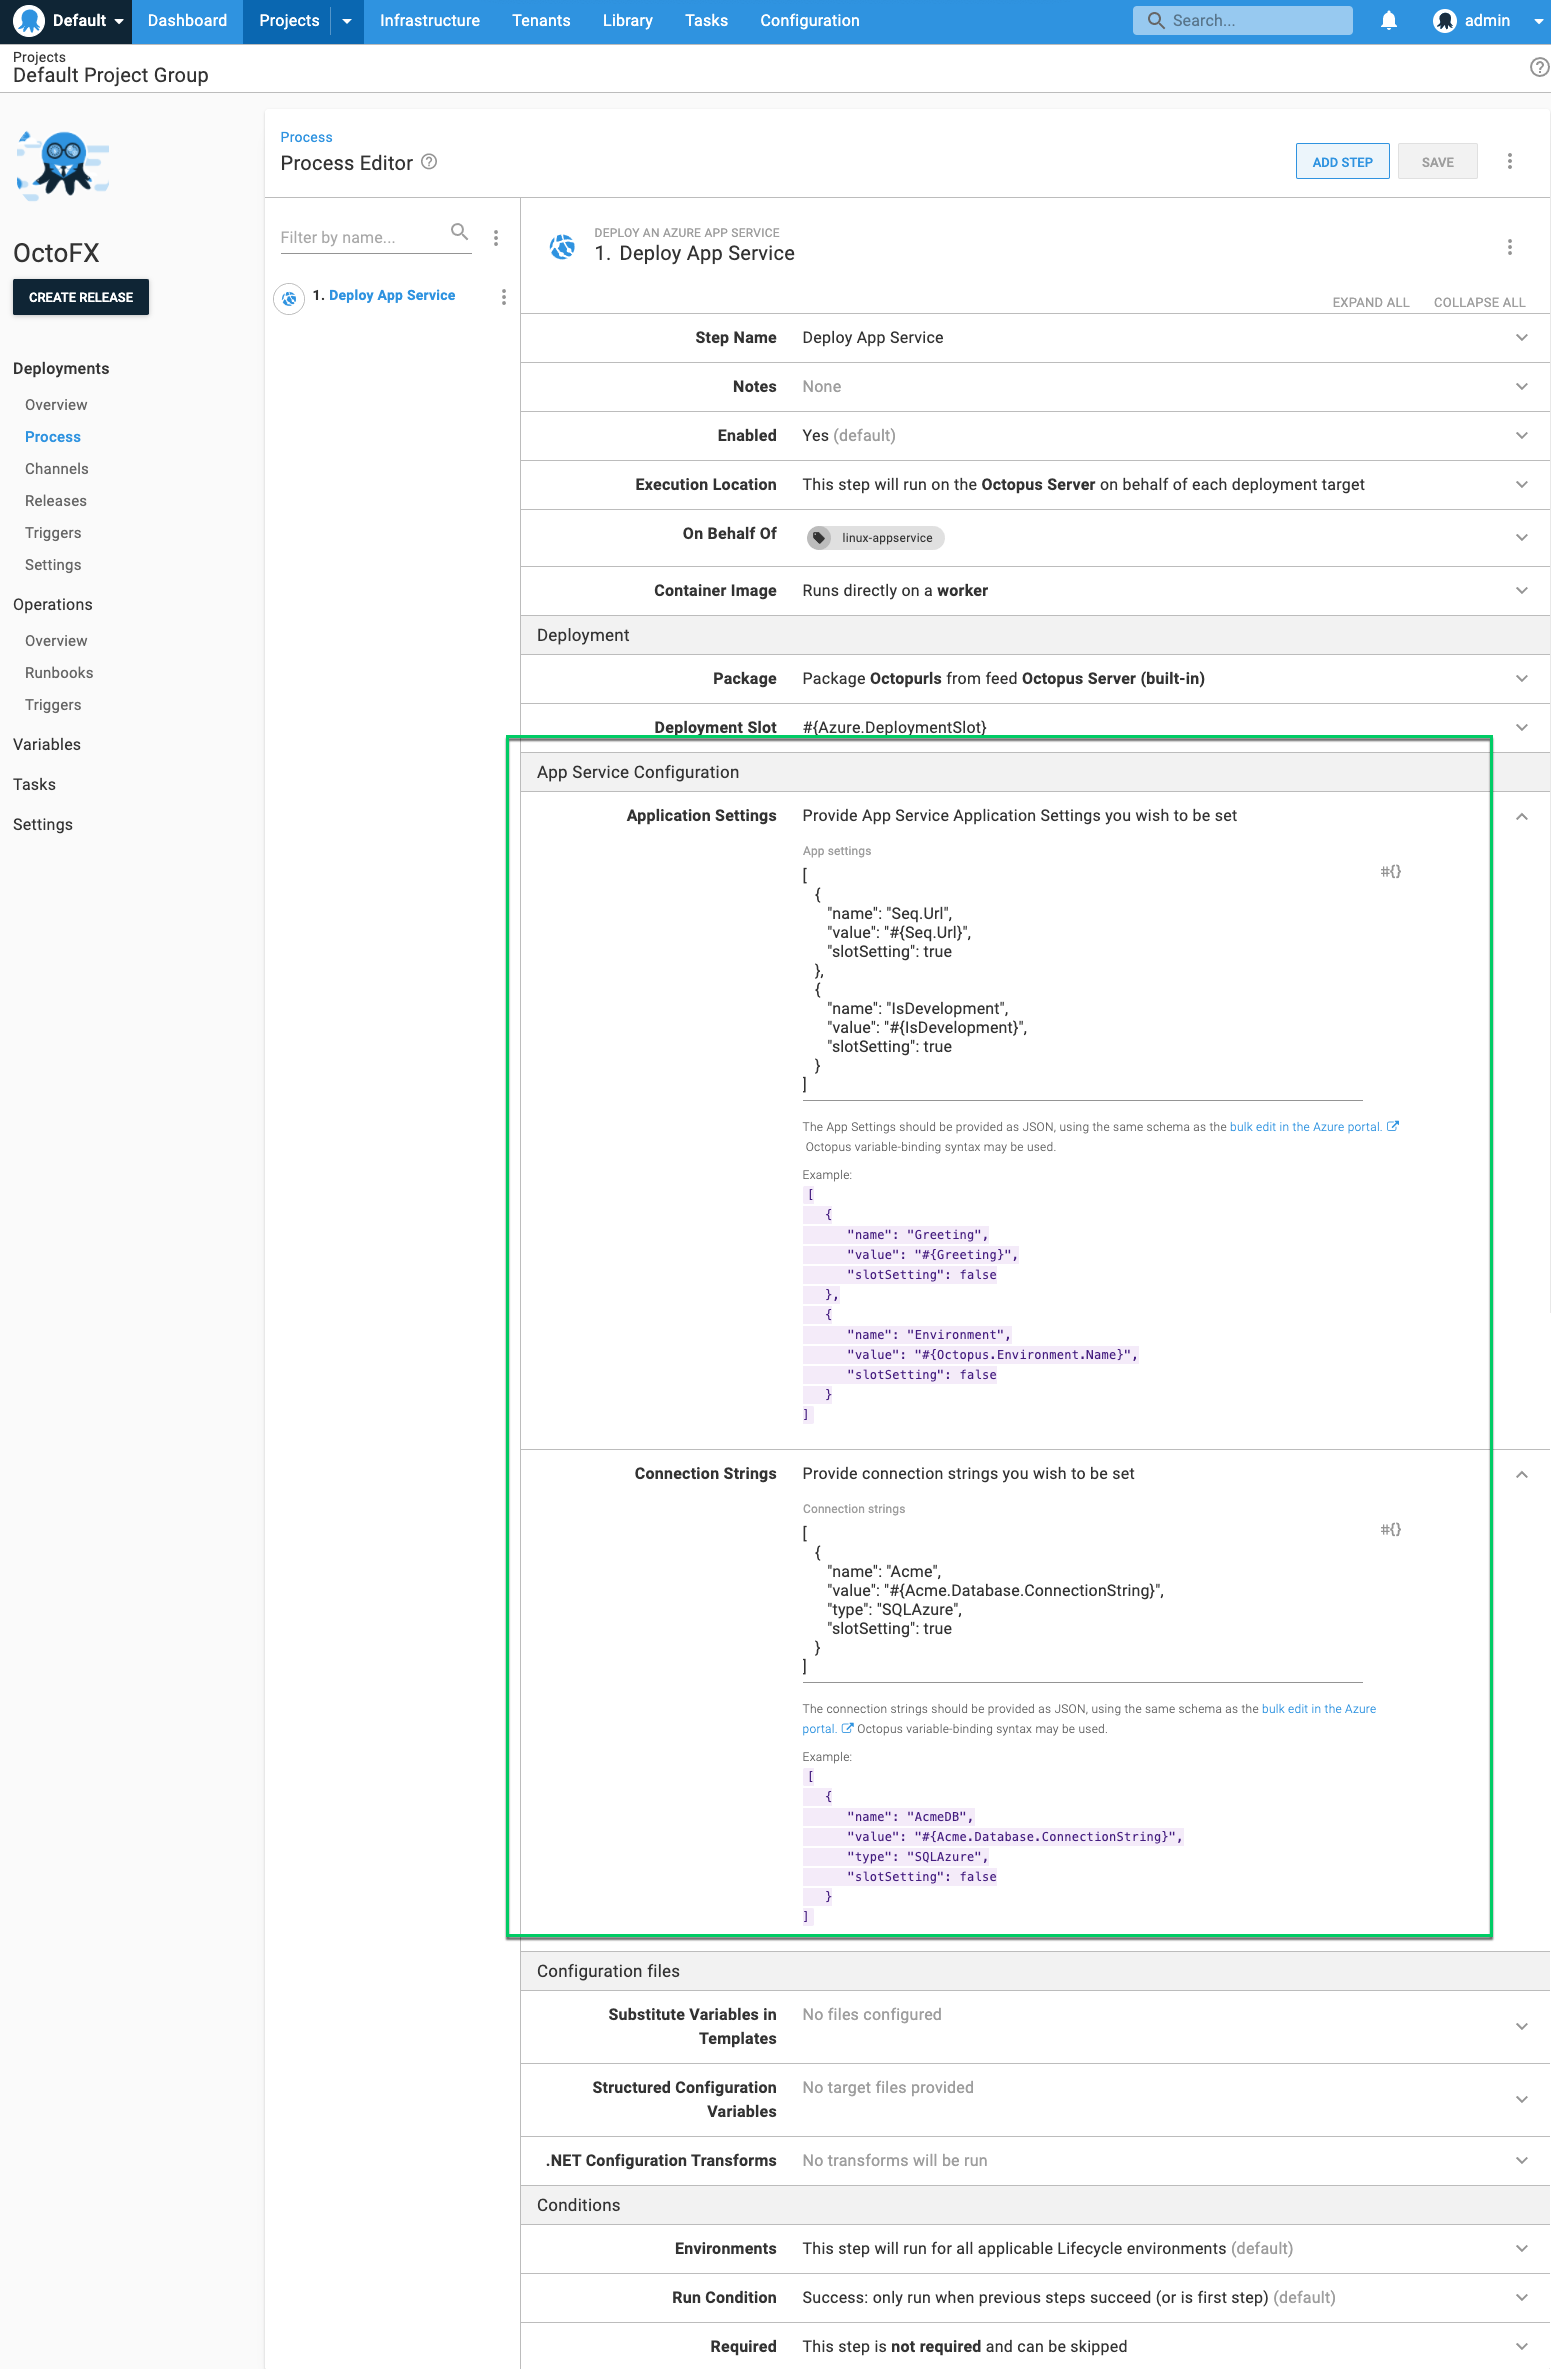Click the ADD STEP button

click(1342, 162)
